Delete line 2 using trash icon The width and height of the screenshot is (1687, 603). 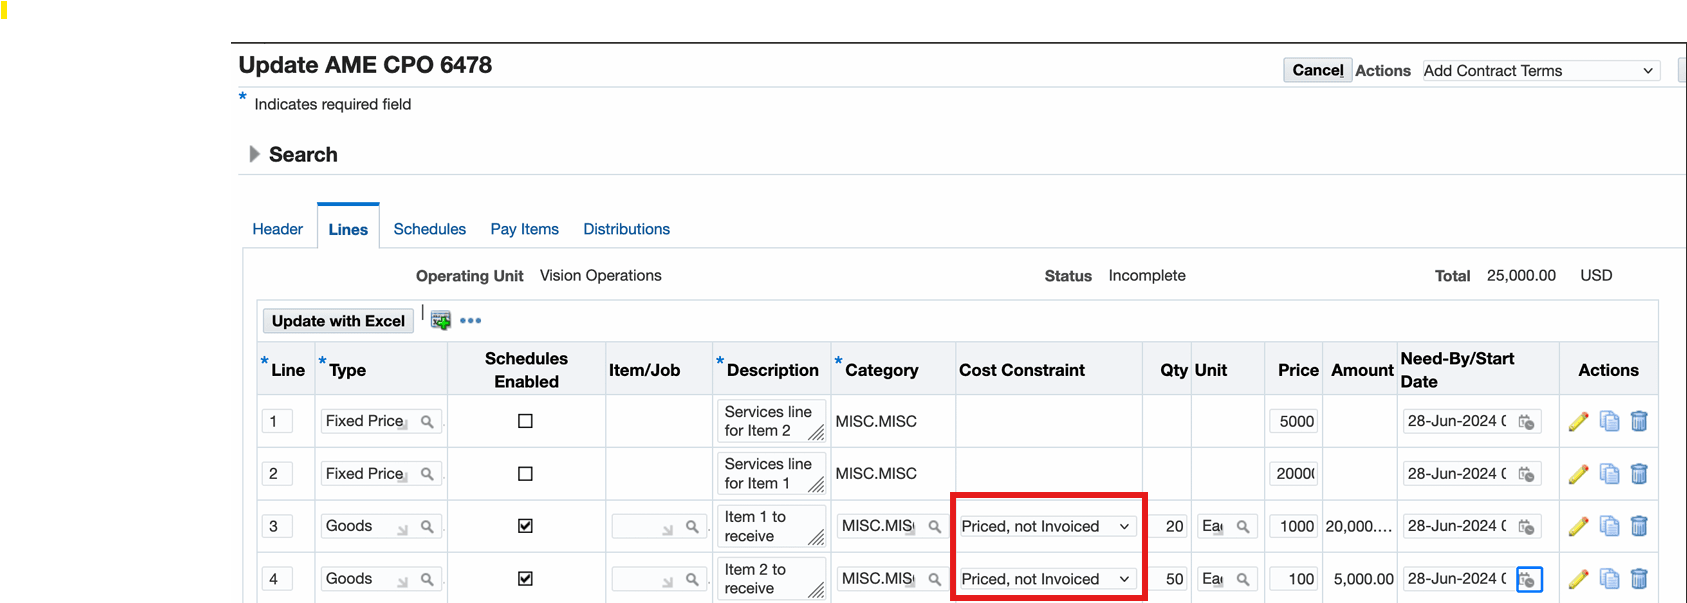pos(1639,474)
